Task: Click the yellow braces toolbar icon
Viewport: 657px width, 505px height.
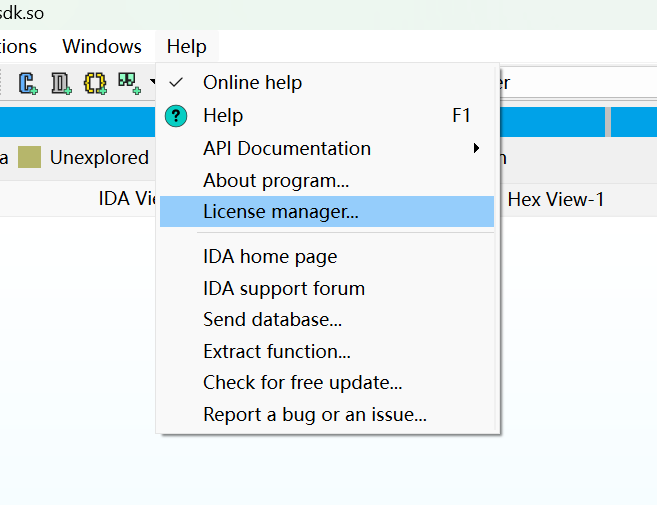Action: coord(95,83)
